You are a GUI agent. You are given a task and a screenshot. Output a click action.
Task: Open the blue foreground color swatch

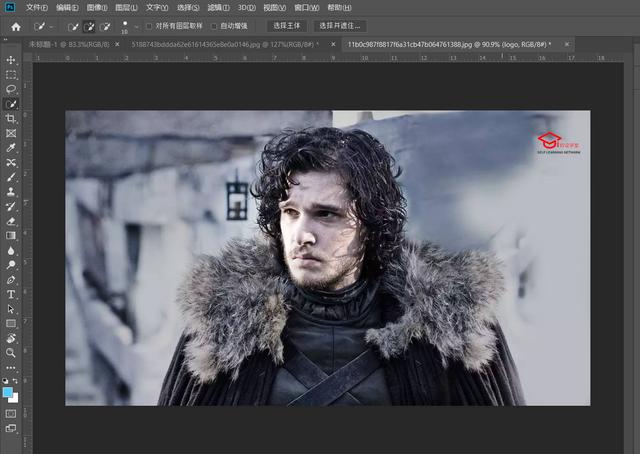pyautogui.click(x=7, y=392)
